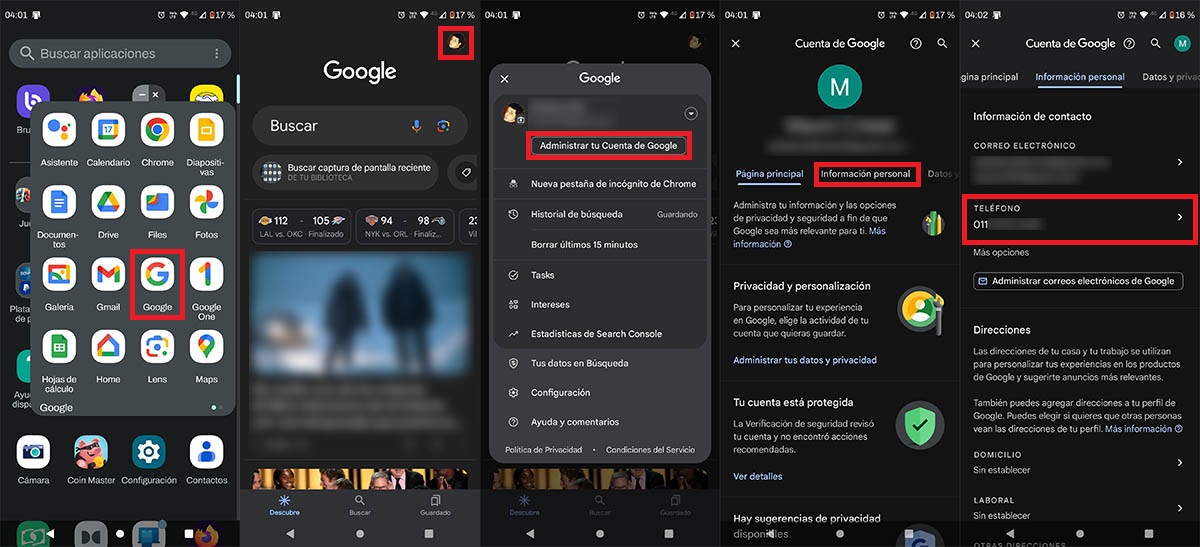The height and width of the screenshot is (547, 1200).
Task: Open the Fotos app icon
Action: tap(206, 203)
